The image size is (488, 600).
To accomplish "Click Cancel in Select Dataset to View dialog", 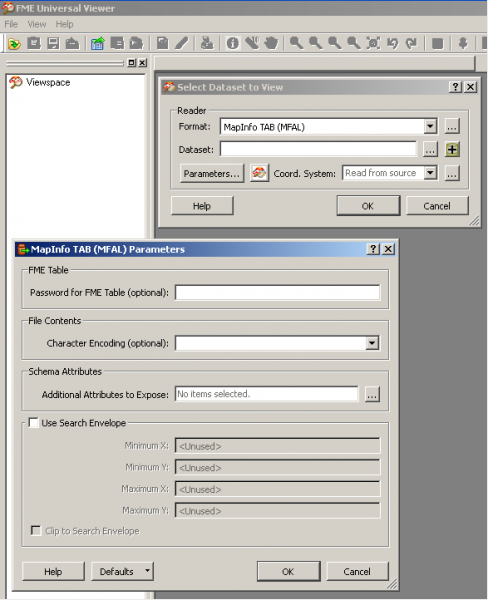I will click(x=437, y=206).
